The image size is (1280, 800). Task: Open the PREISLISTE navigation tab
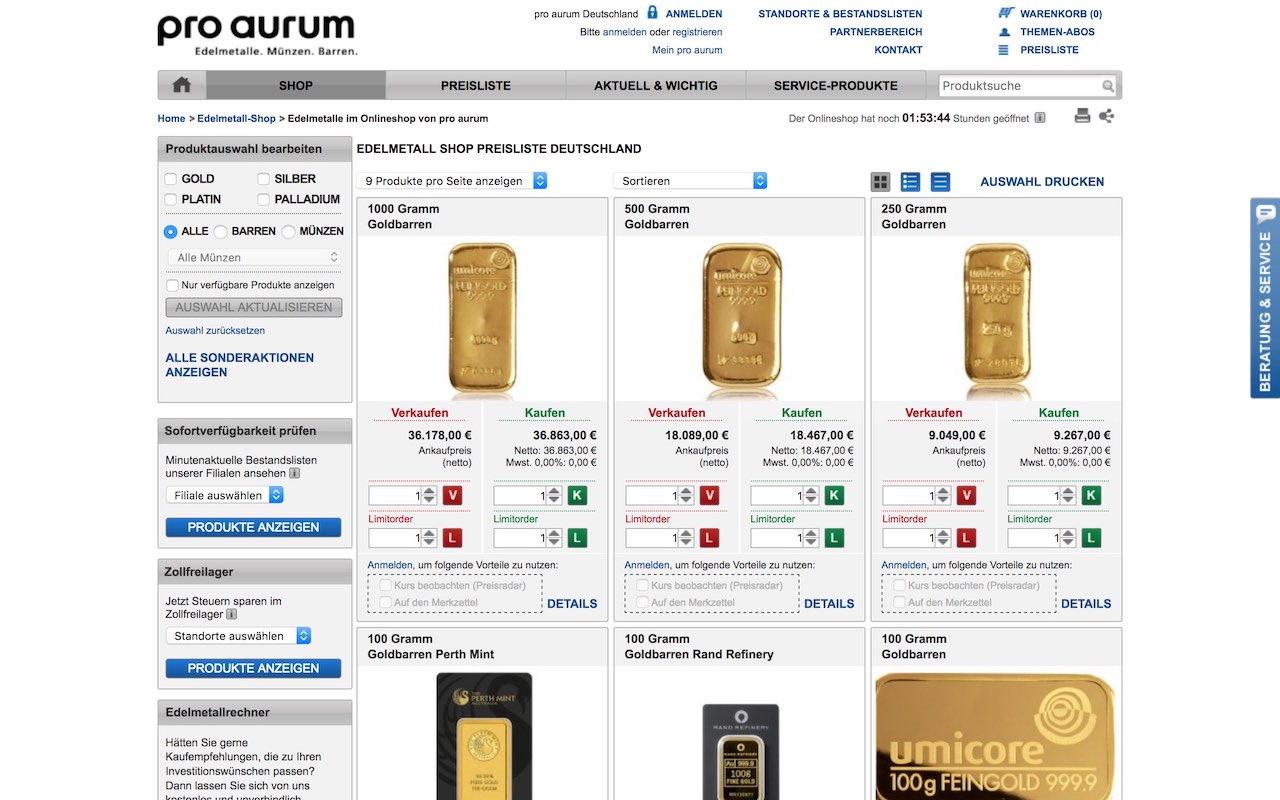[x=476, y=85]
